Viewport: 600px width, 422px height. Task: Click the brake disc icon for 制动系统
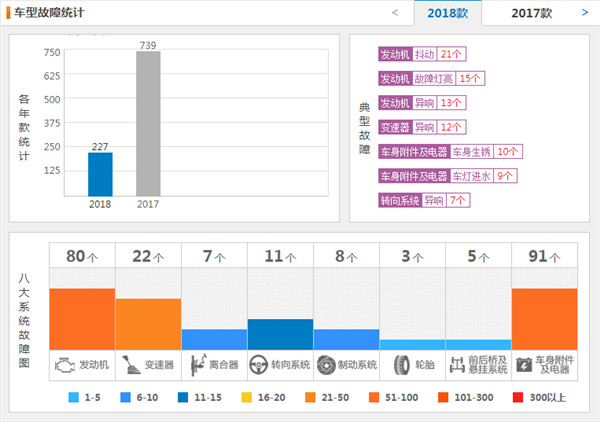pyautogui.click(x=326, y=365)
